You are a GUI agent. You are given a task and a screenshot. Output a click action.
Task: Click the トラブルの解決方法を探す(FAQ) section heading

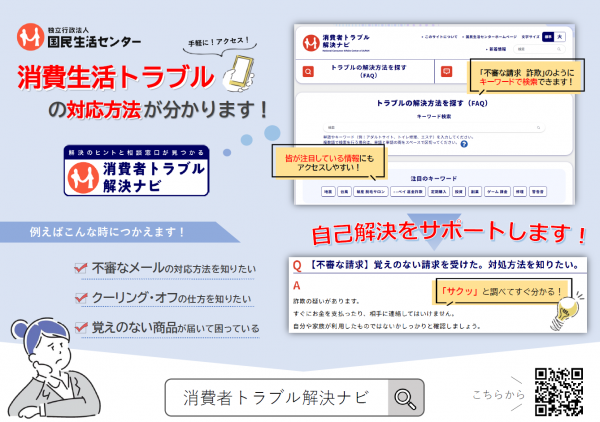click(432, 103)
